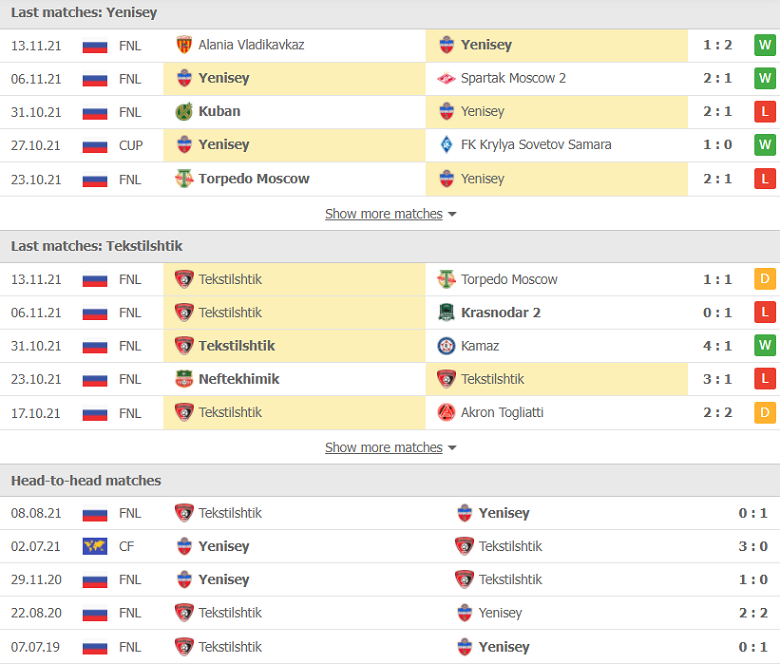Screen dimensions: 780x664
Task: Click the dropdown arrow beside Yenisey's Show more matches
Action: tap(452, 214)
